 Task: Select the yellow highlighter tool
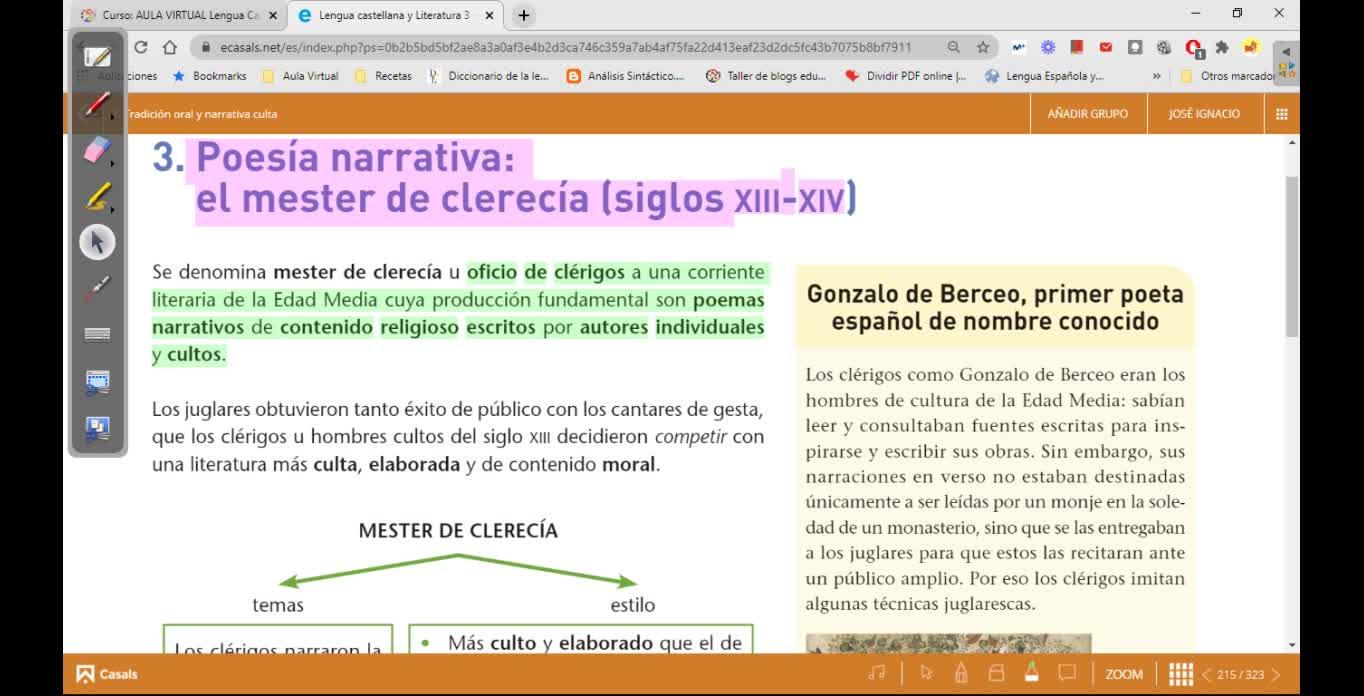point(96,196)
